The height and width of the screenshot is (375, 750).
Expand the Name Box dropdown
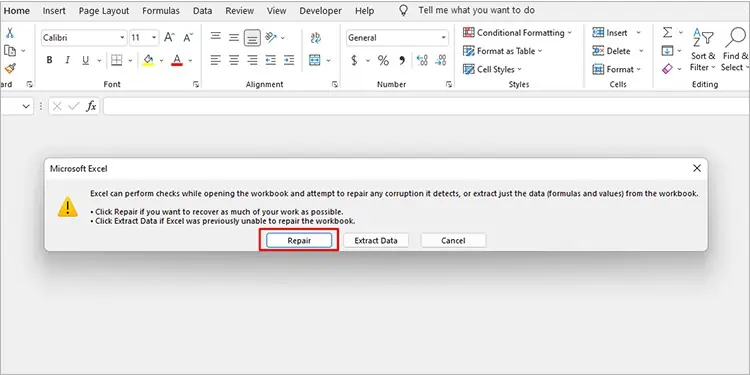click(26, 107)
